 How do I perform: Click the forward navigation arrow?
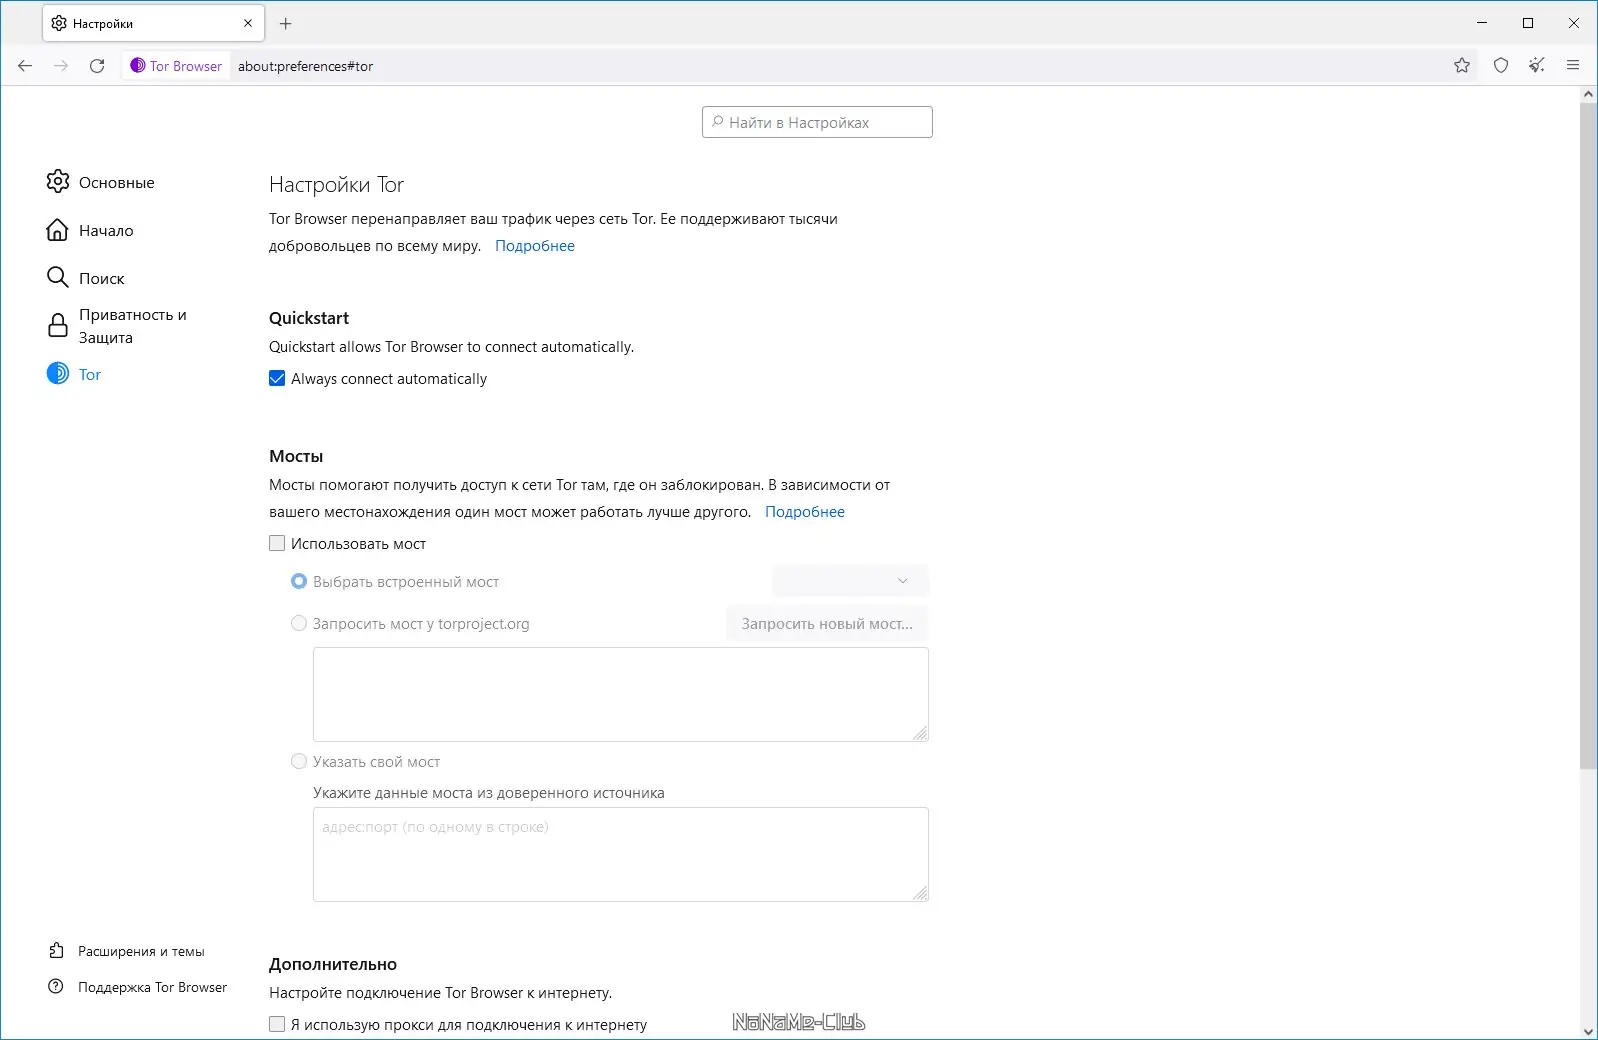[x=61, y=66]
